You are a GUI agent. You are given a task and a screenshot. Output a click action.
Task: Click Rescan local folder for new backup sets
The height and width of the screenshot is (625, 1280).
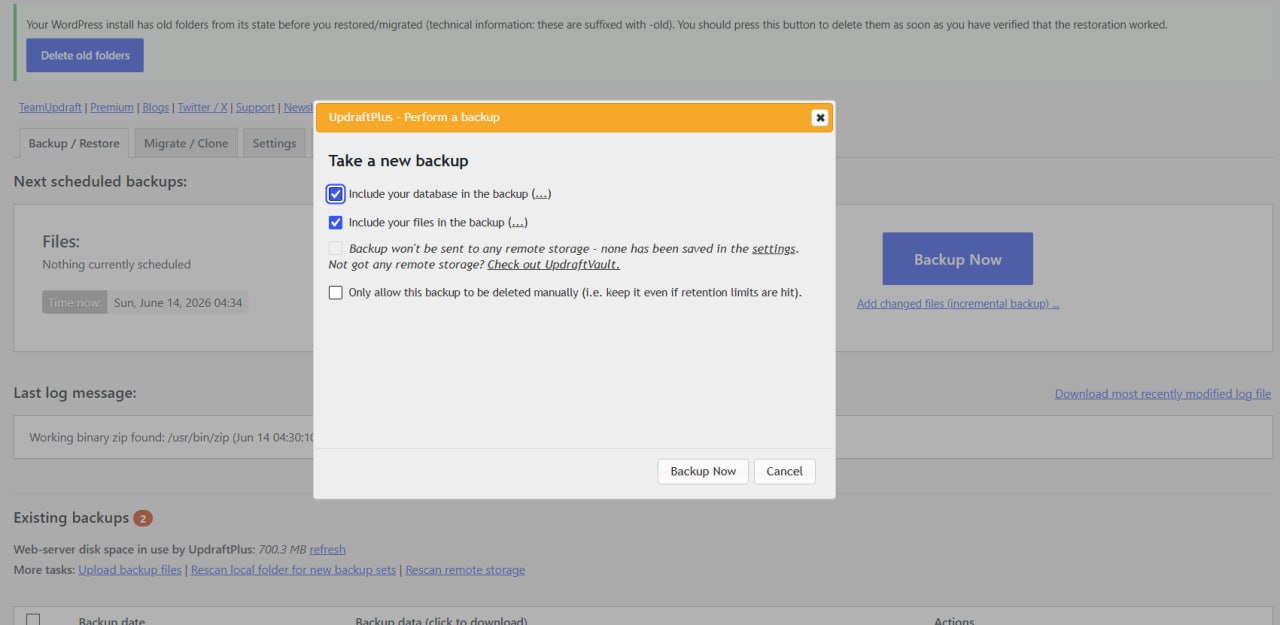click(x=293, y=570)
